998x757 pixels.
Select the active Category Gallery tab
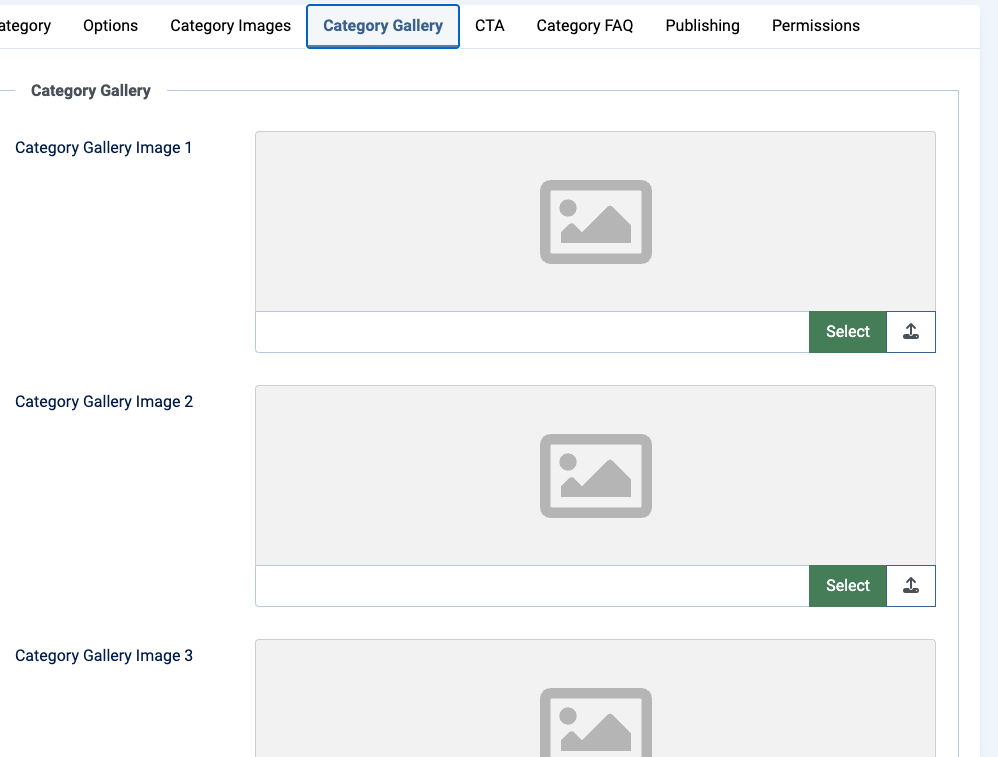pyautogui.click(x=382, y=26)
